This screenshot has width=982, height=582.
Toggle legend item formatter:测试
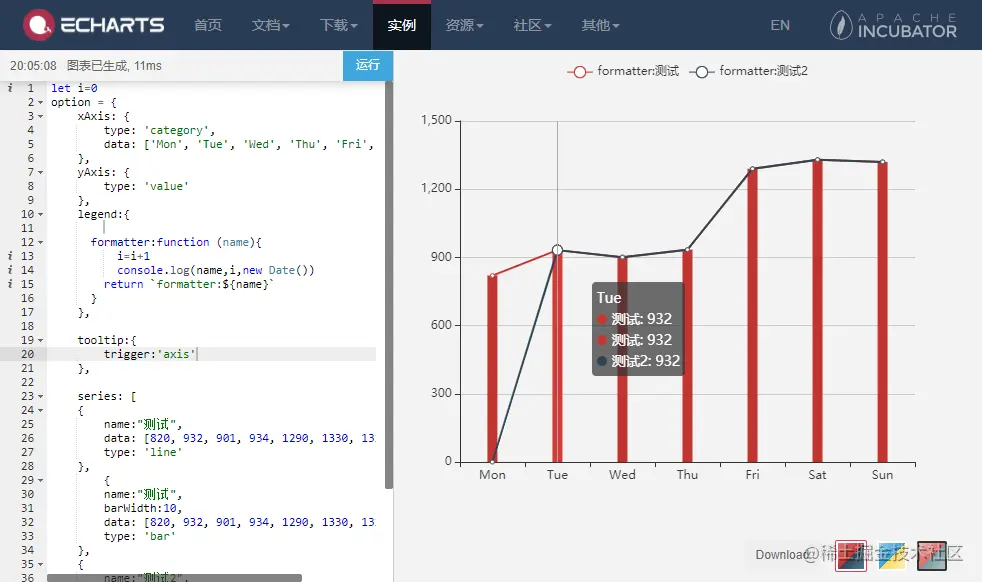click(623, 71)
